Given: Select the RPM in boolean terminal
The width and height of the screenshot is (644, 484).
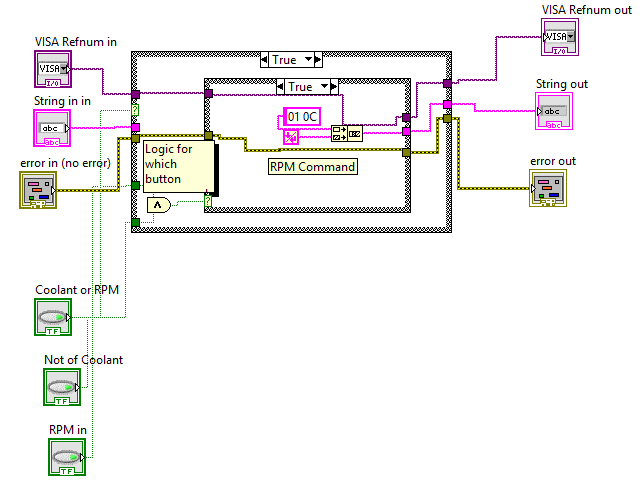Looking at the screenshot, I should click(67, 457).
